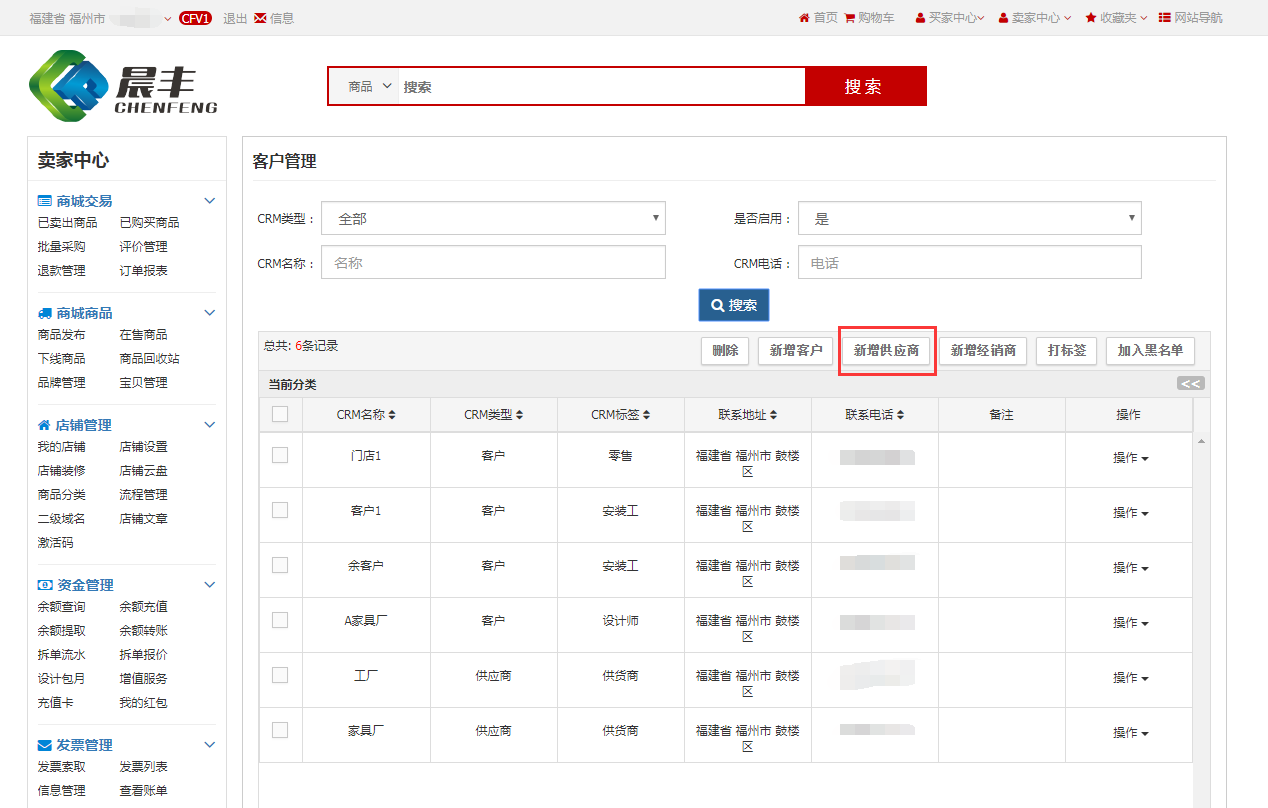Toggle the select-all checkbox in table header
This screenshot has width=1268, height=808.
280,414
